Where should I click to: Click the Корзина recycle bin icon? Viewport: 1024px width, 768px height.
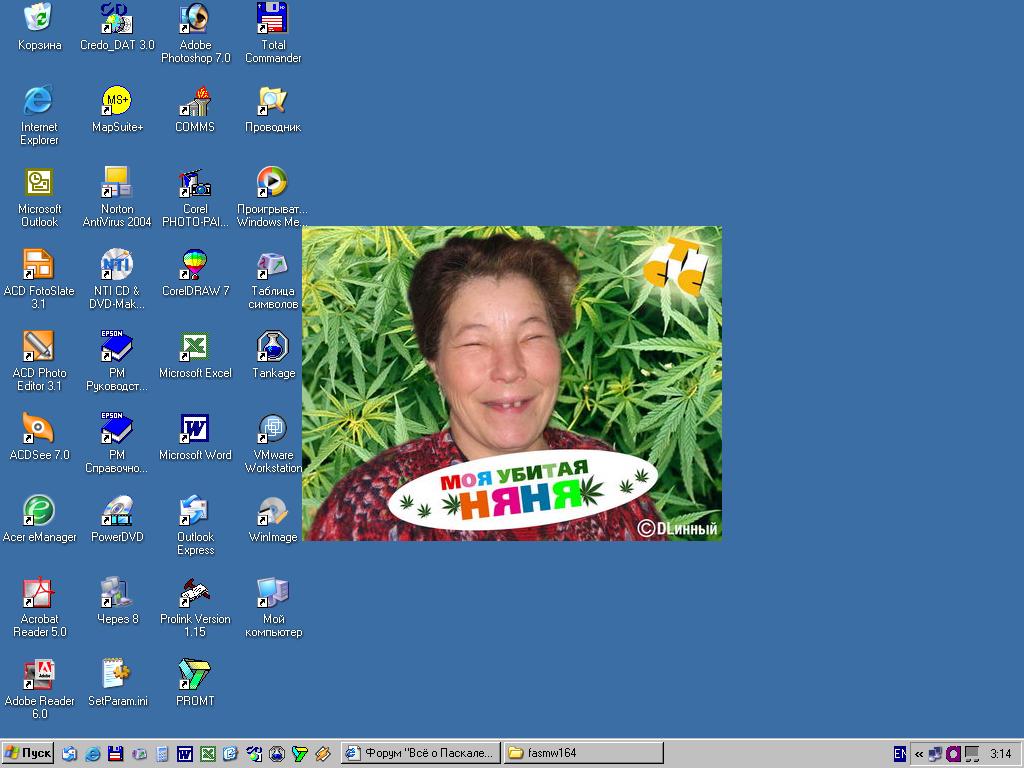click(x=39, y=18)
